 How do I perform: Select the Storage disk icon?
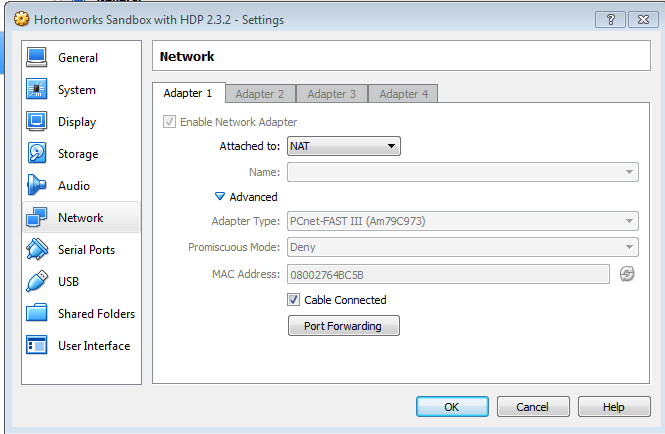(x=37, y=154)
